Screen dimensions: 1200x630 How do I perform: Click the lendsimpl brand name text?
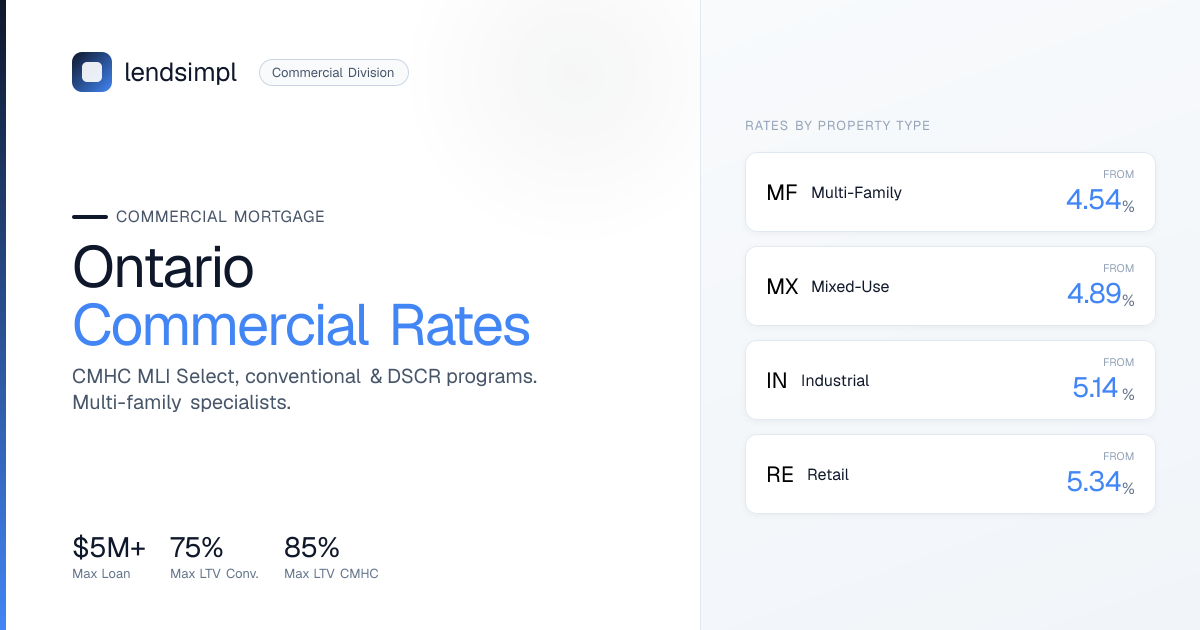click(x=181, y=72)
